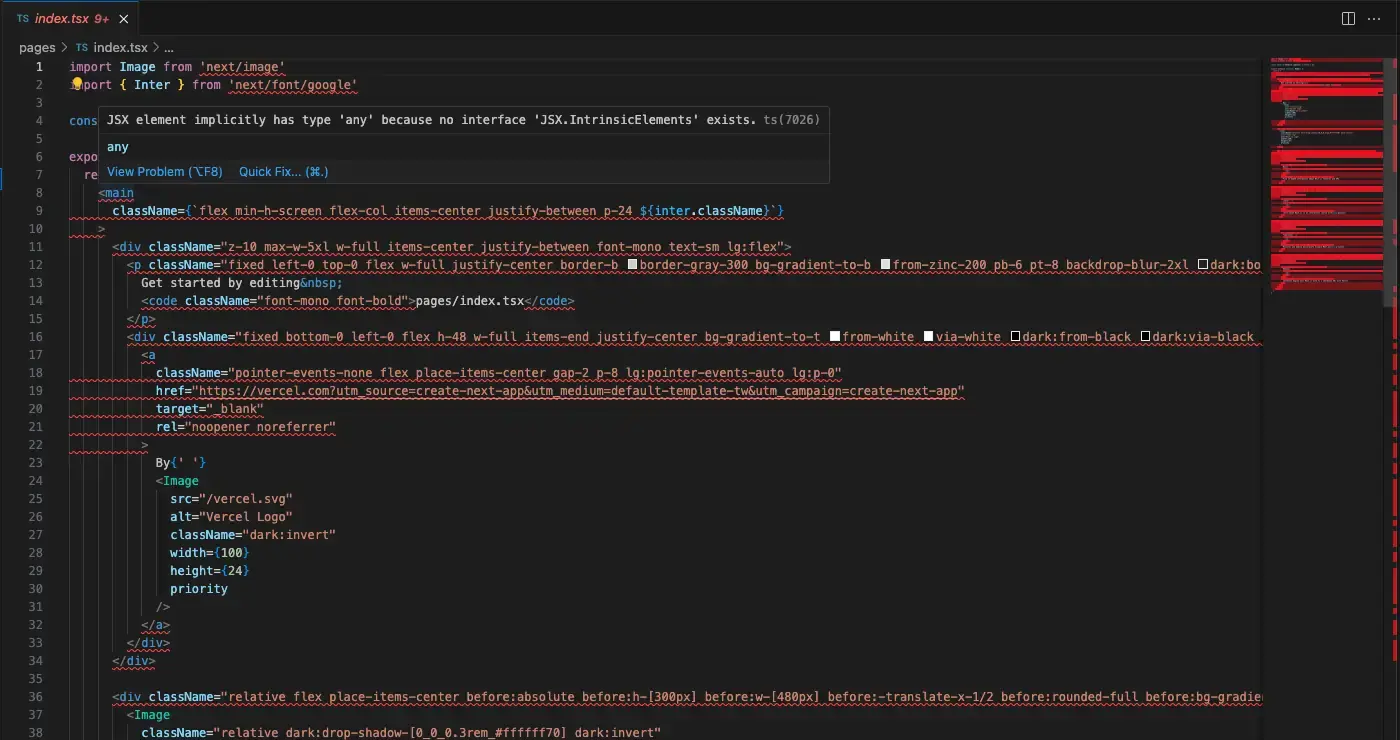Click the black decorator before dark:from-black
Viewport: 1400px width, 740px height.
click(x=1016, y=337)
